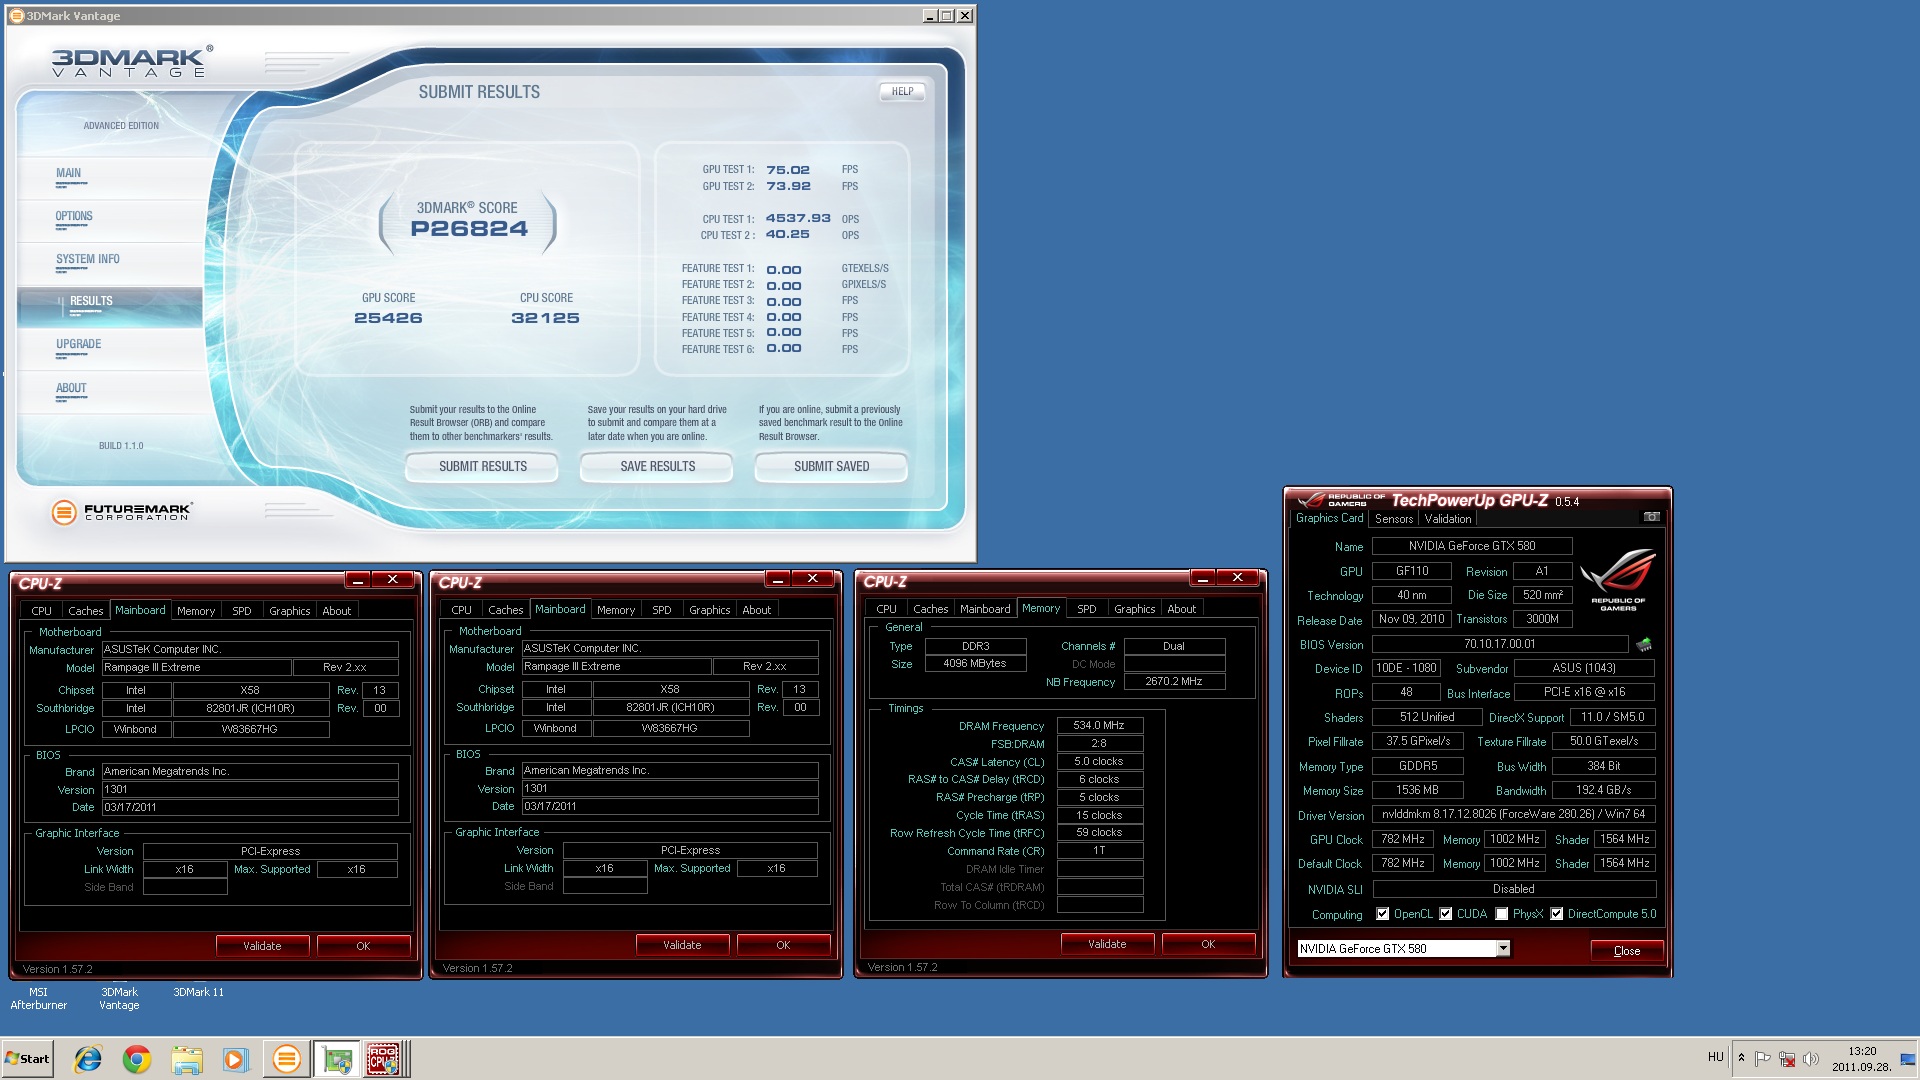Select SYSTEM INFO in 3DMark sidebar
The width and height of the screenshot is (1920, 1080).
click(x=88, y=259)
